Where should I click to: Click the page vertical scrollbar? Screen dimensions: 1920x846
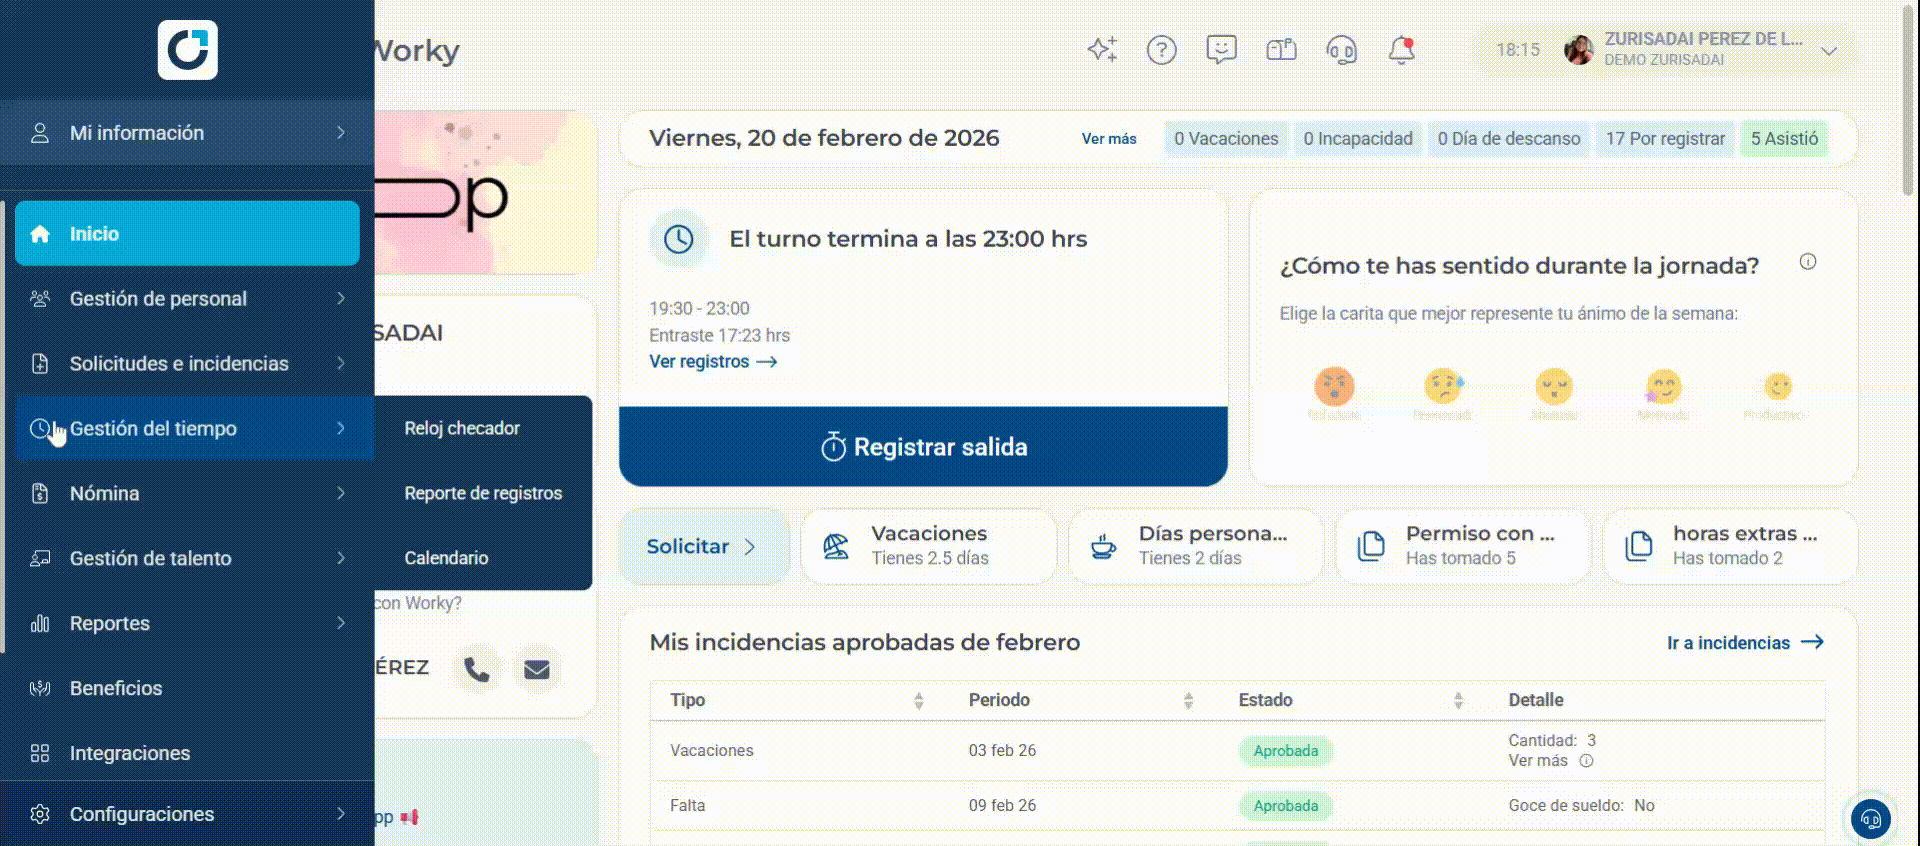tap(1908, 100)
